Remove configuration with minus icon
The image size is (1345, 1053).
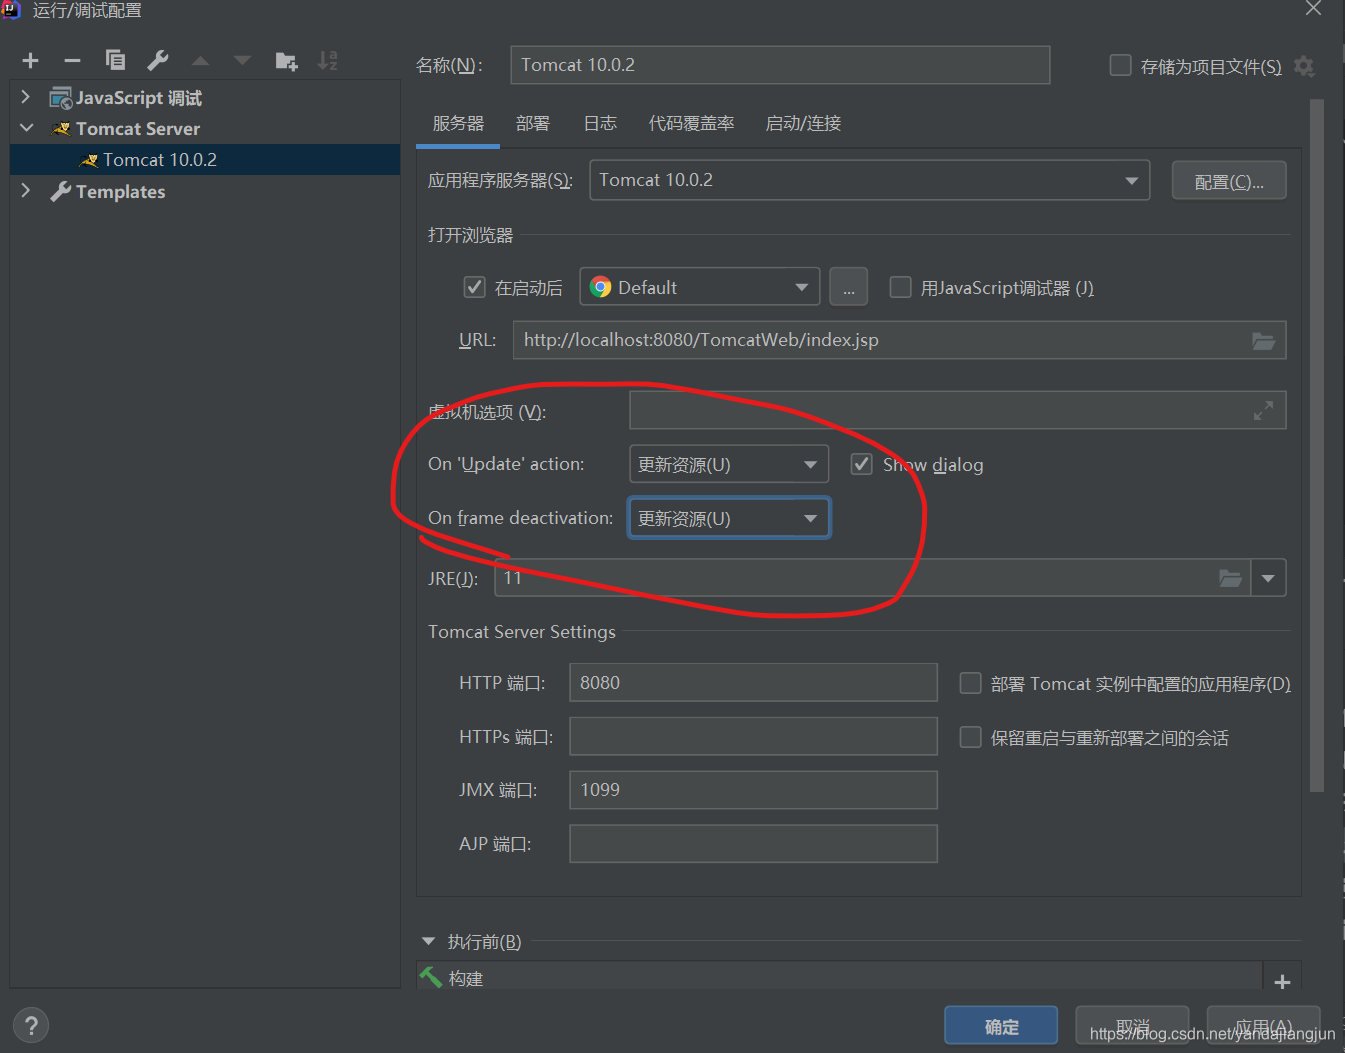pyautogui.click(x=72, y=61)
